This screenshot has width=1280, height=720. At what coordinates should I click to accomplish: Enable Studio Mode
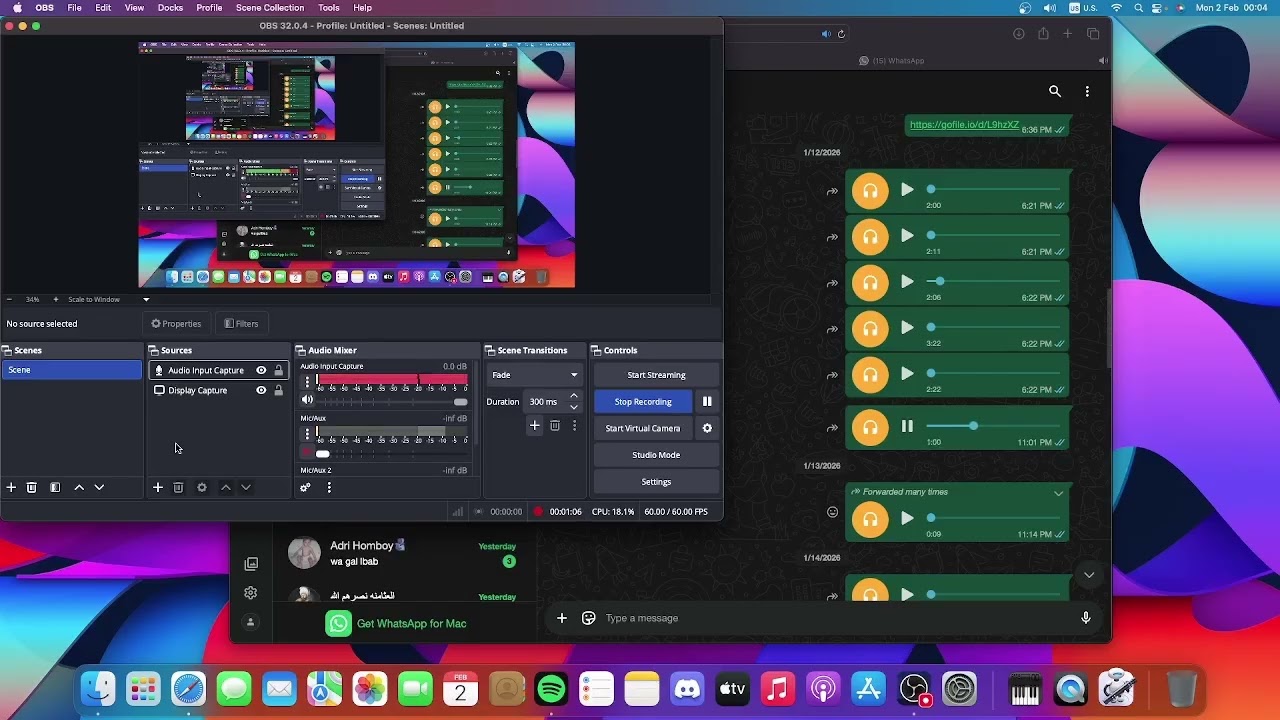coord(656,455)
